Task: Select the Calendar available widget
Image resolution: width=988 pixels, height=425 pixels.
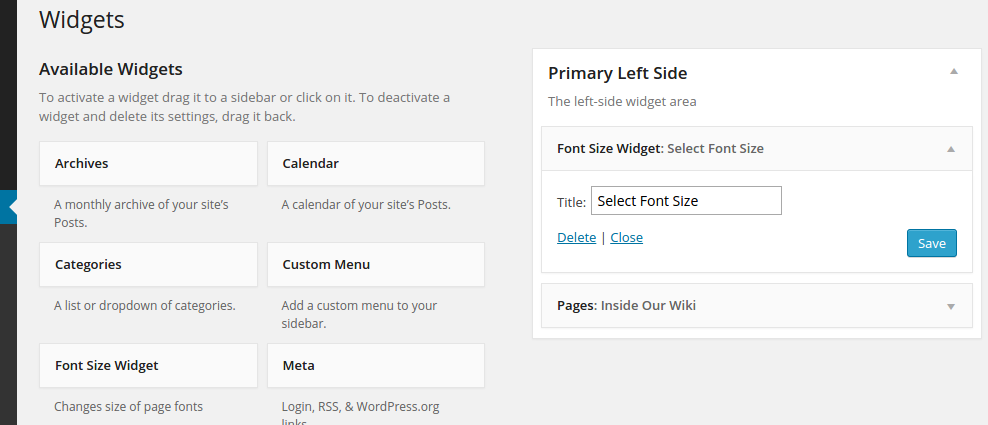Action: (x=375, y=163)
